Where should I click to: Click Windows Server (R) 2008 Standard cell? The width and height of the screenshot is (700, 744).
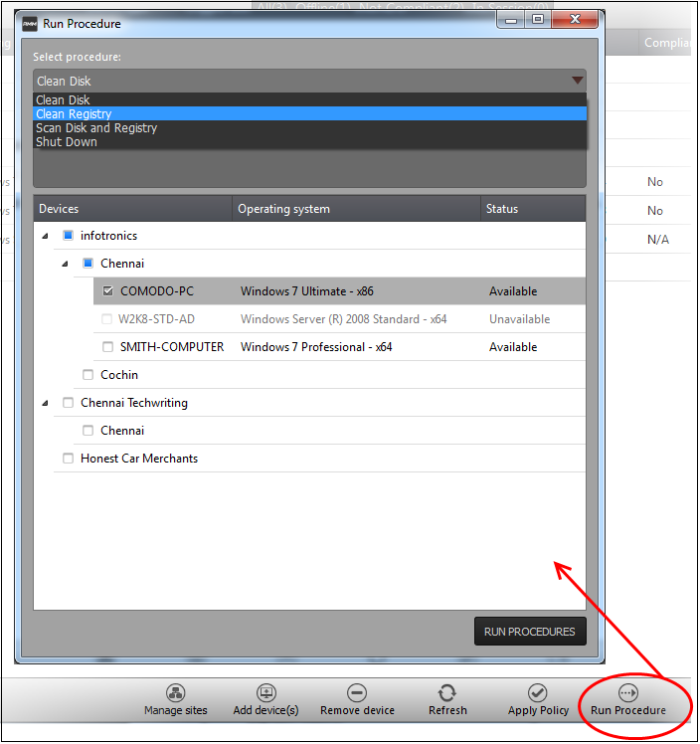pos(344,319)
